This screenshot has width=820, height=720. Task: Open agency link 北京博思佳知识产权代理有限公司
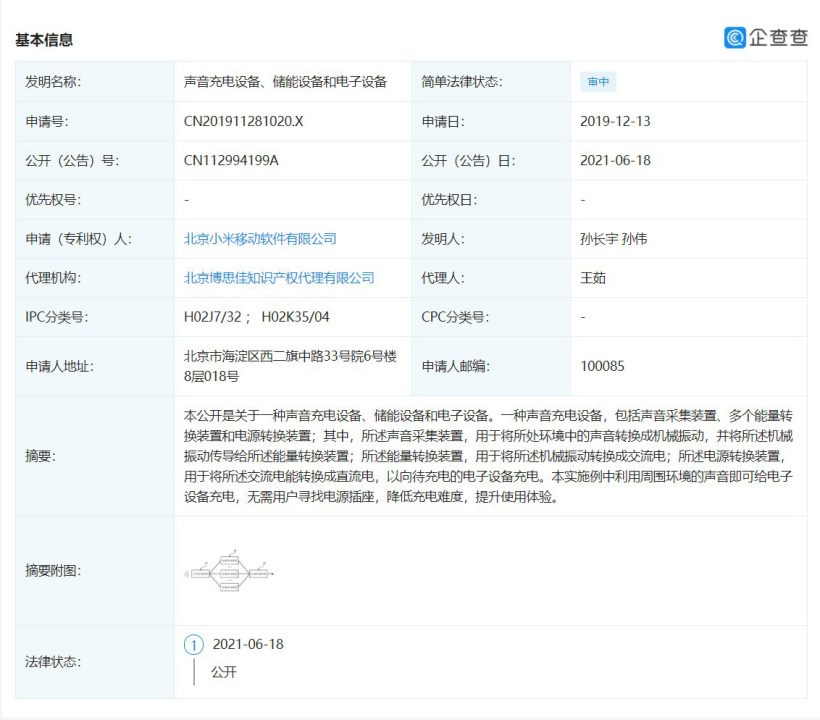279,278
